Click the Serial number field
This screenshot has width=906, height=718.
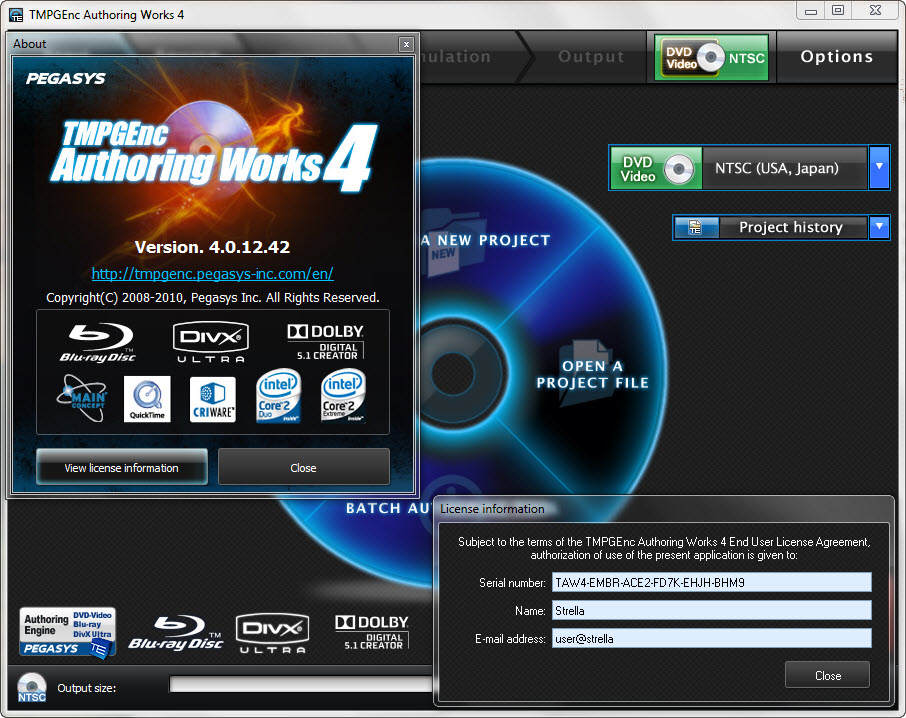(x=712, y=582)
